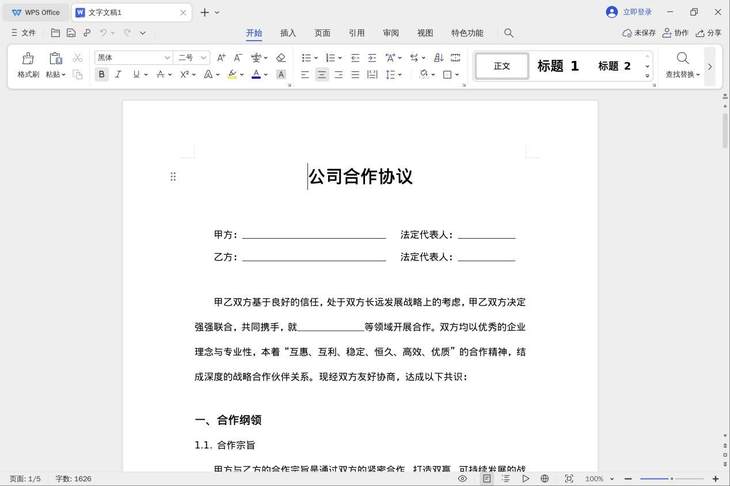Click the increase font size icon

click(221, 58)
